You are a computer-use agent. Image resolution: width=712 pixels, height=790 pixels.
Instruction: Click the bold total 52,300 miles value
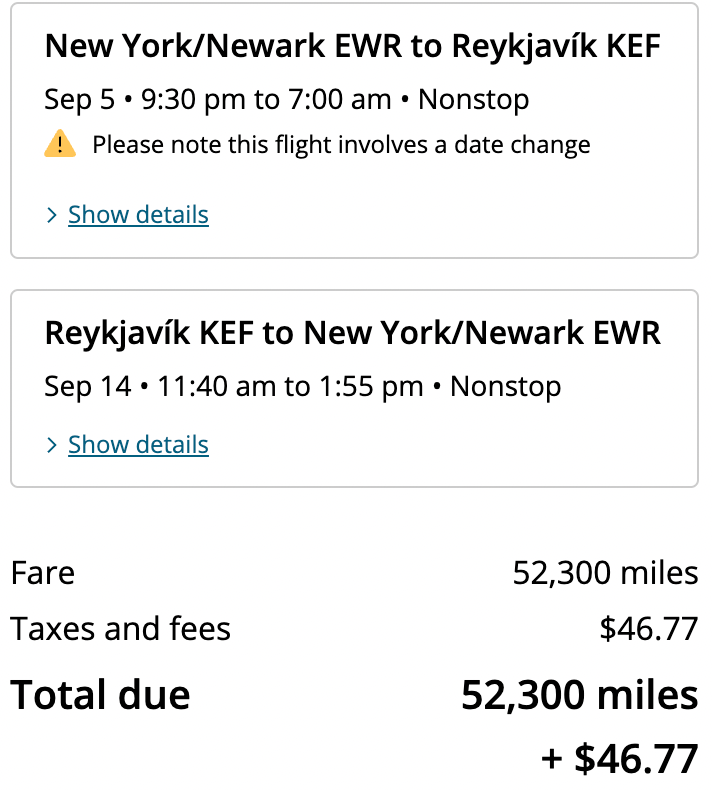(579, 695)
